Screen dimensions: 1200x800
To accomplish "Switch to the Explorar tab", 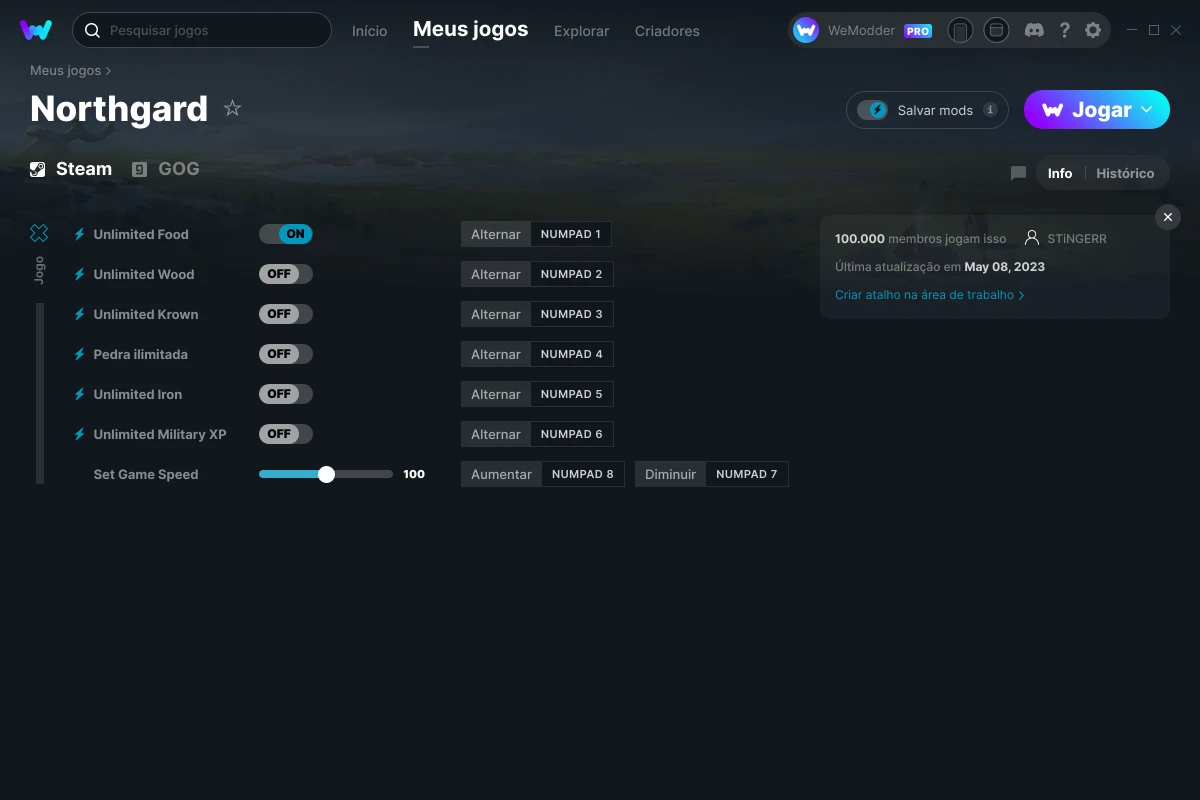I will click(581, 31).
